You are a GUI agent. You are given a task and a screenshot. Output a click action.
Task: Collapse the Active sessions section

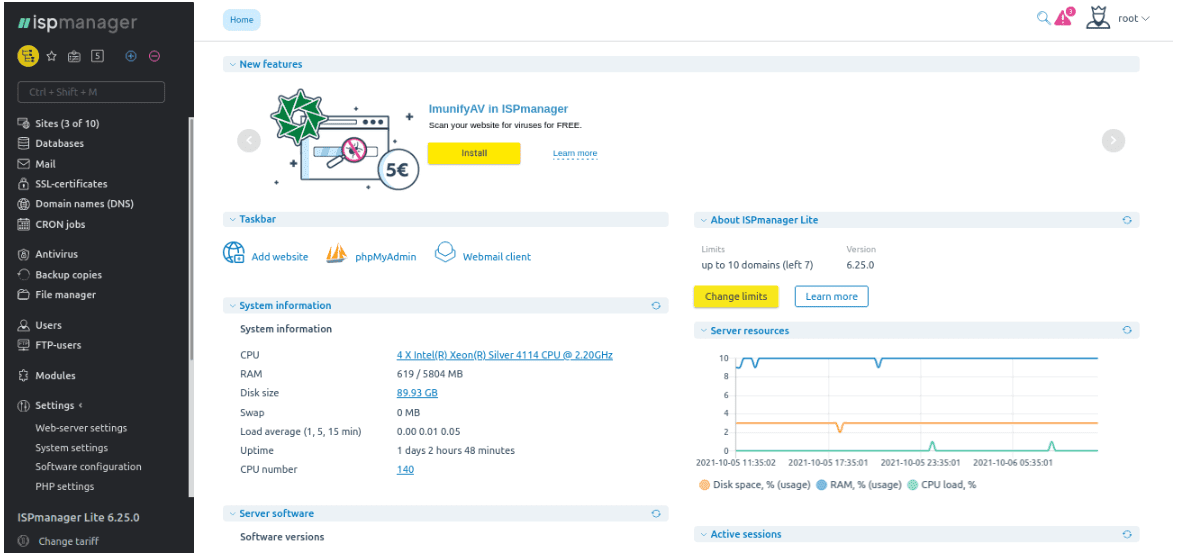click(x=704, y=535)
